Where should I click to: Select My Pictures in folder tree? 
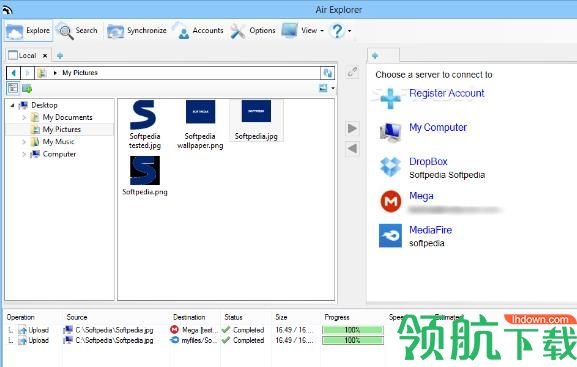[x=61, y=130]
